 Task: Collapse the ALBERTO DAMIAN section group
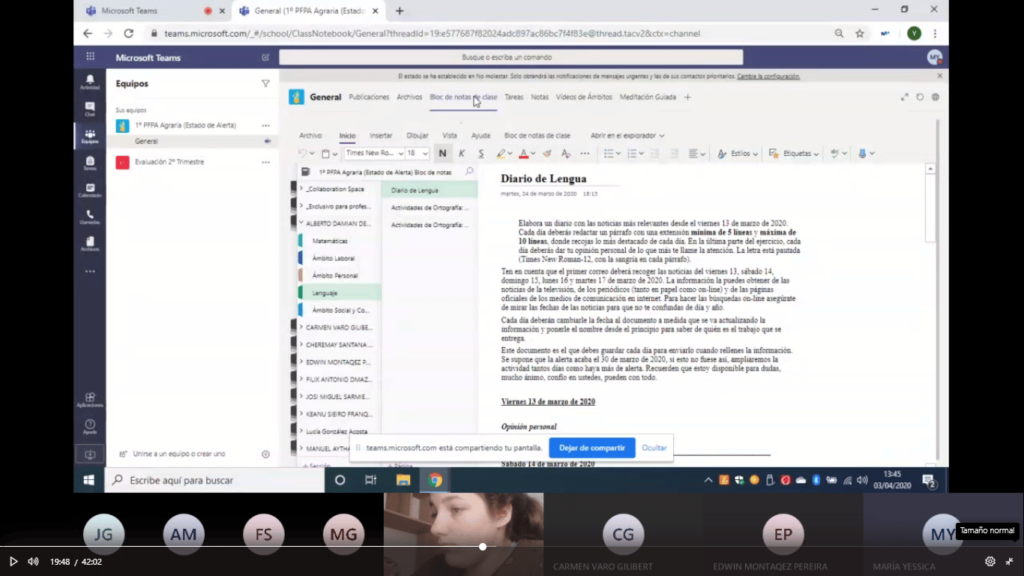[301, 223]
